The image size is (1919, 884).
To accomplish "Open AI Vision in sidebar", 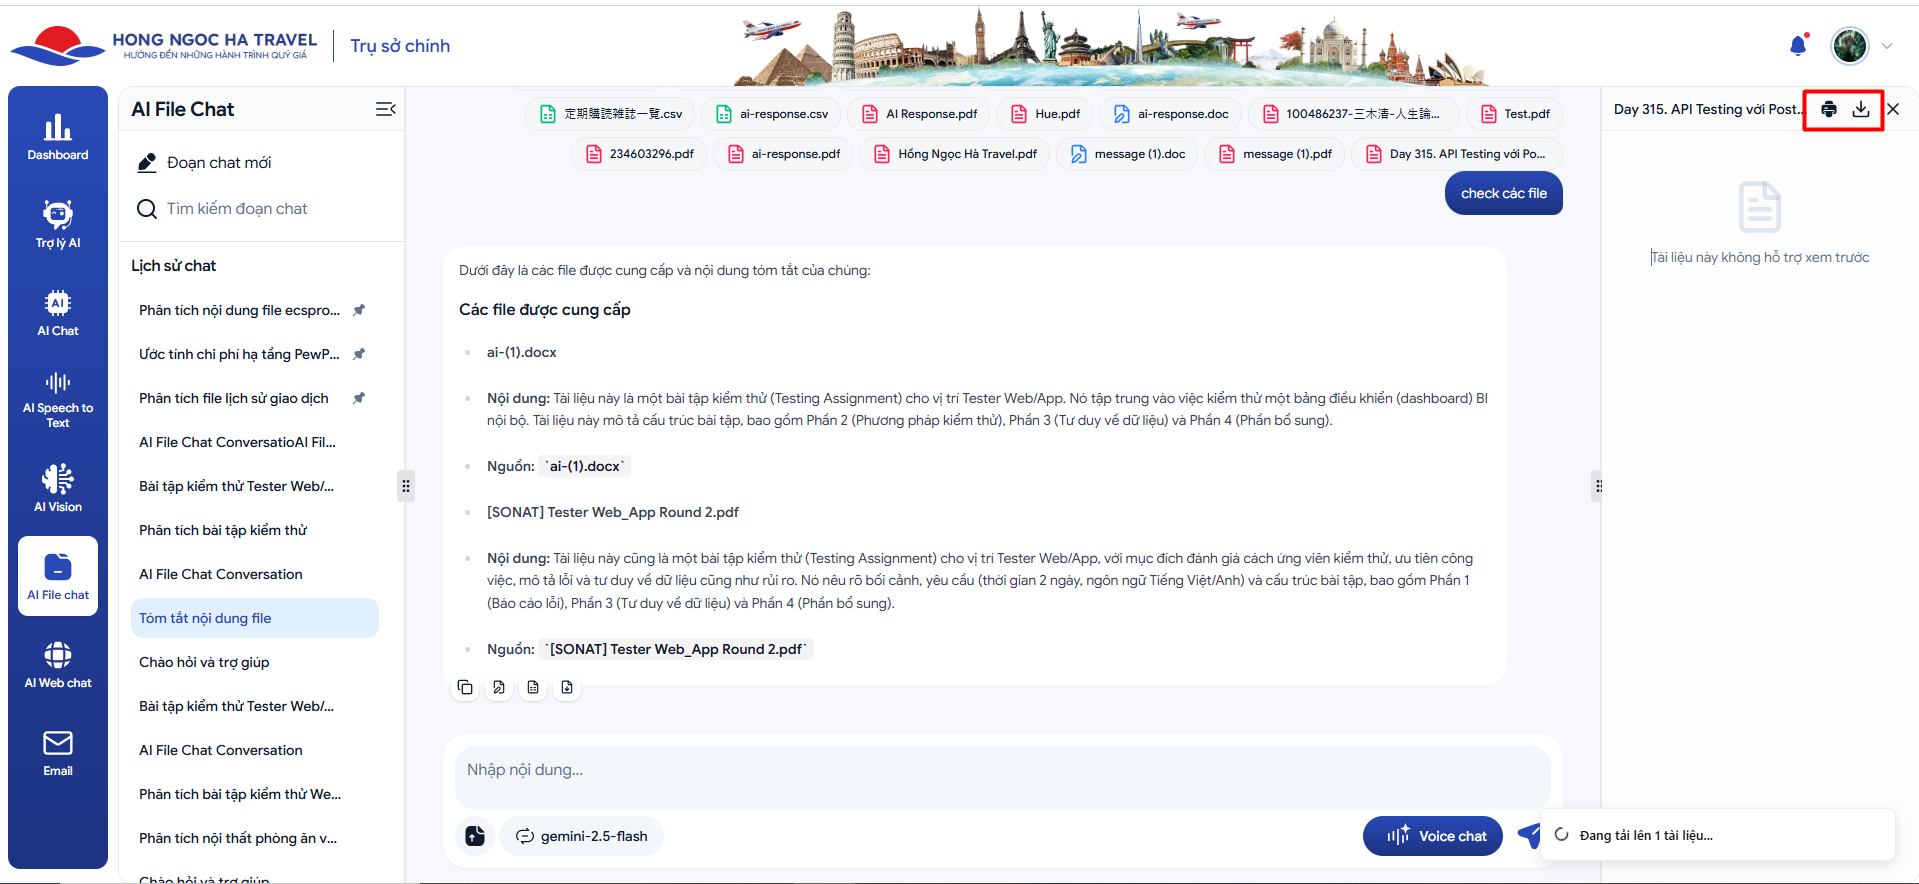I will coord(58,488).
